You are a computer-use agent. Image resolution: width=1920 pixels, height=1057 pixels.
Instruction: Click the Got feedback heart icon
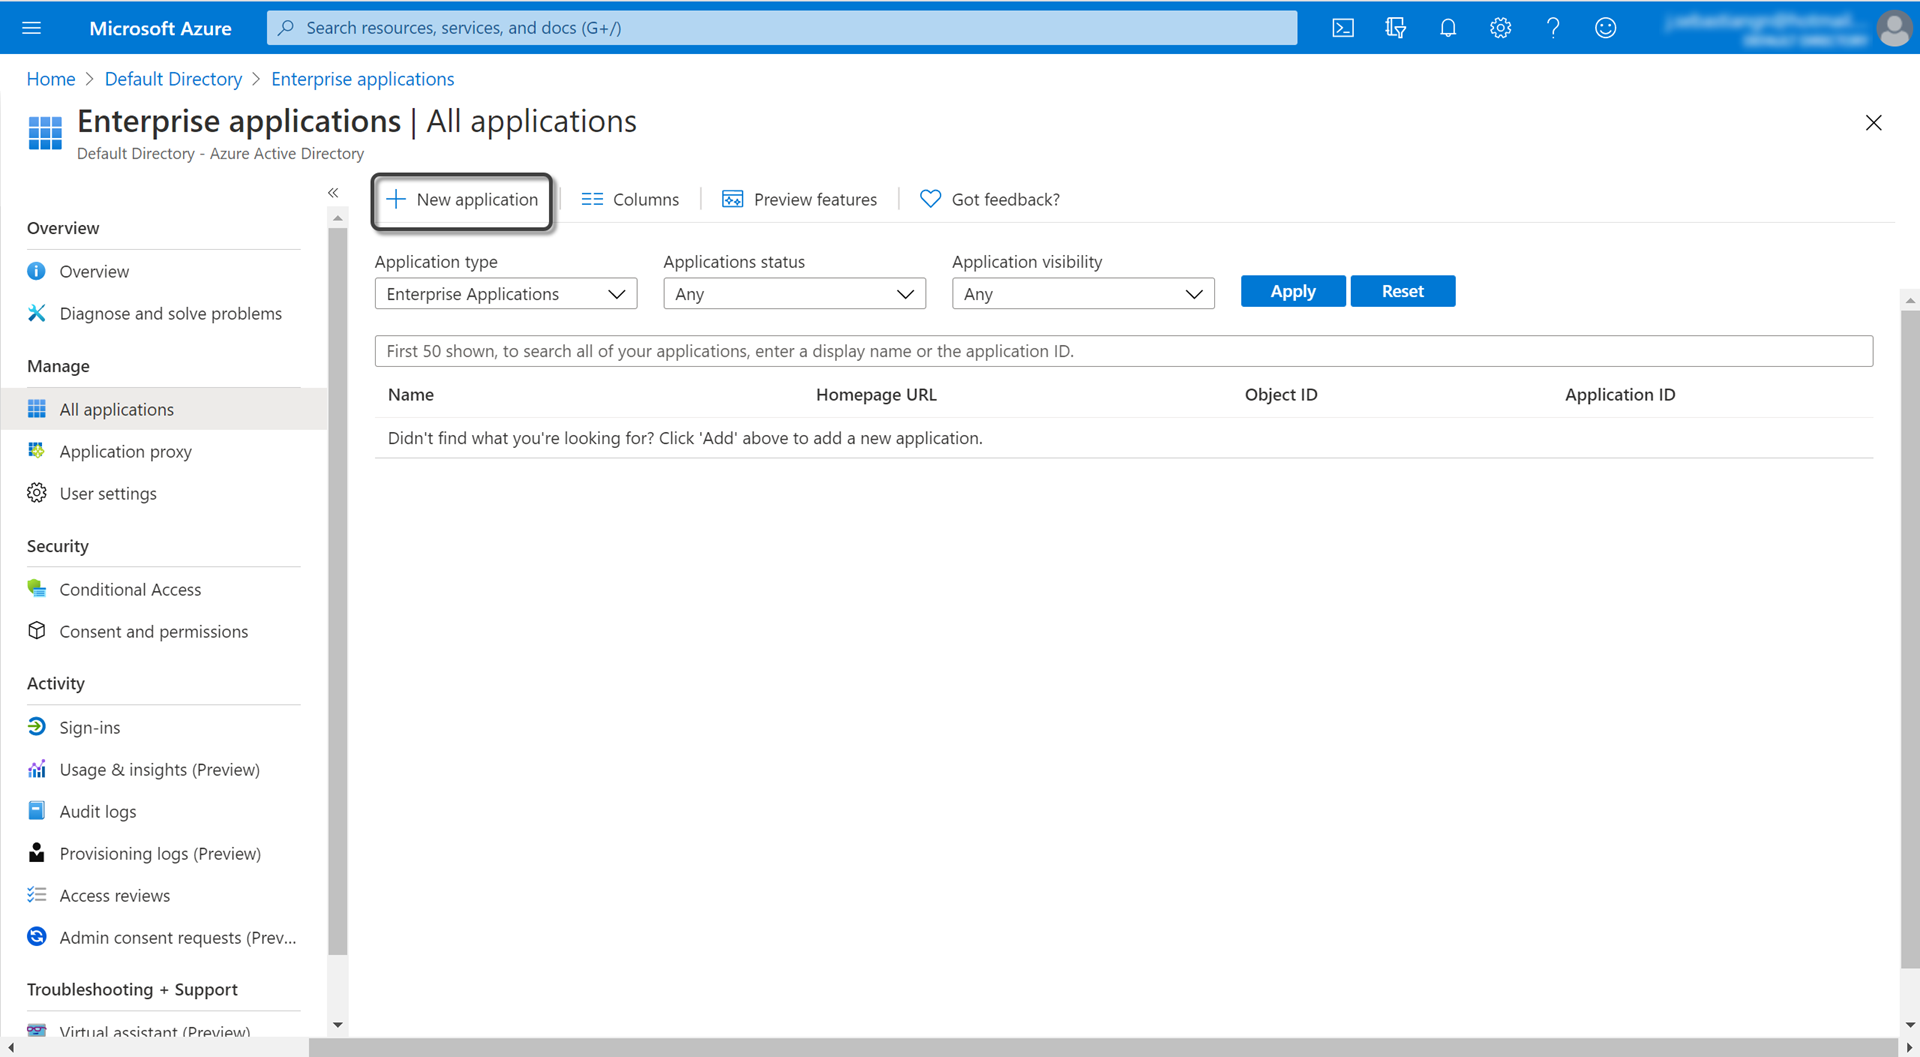point(930,199)
